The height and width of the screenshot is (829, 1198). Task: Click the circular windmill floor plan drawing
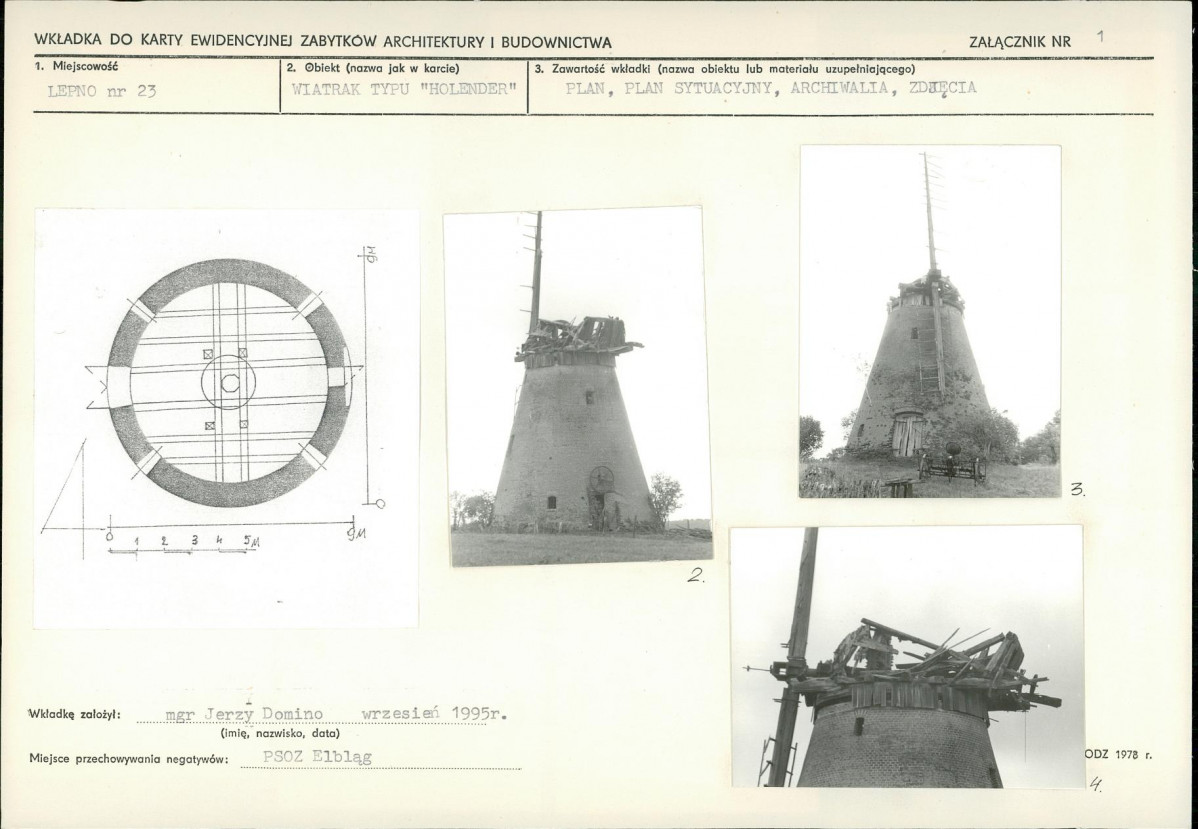click(x=228, y=382)
